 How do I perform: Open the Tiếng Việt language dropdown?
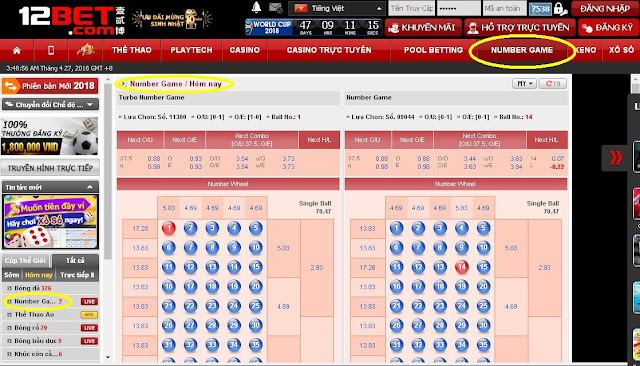point(336,8)
